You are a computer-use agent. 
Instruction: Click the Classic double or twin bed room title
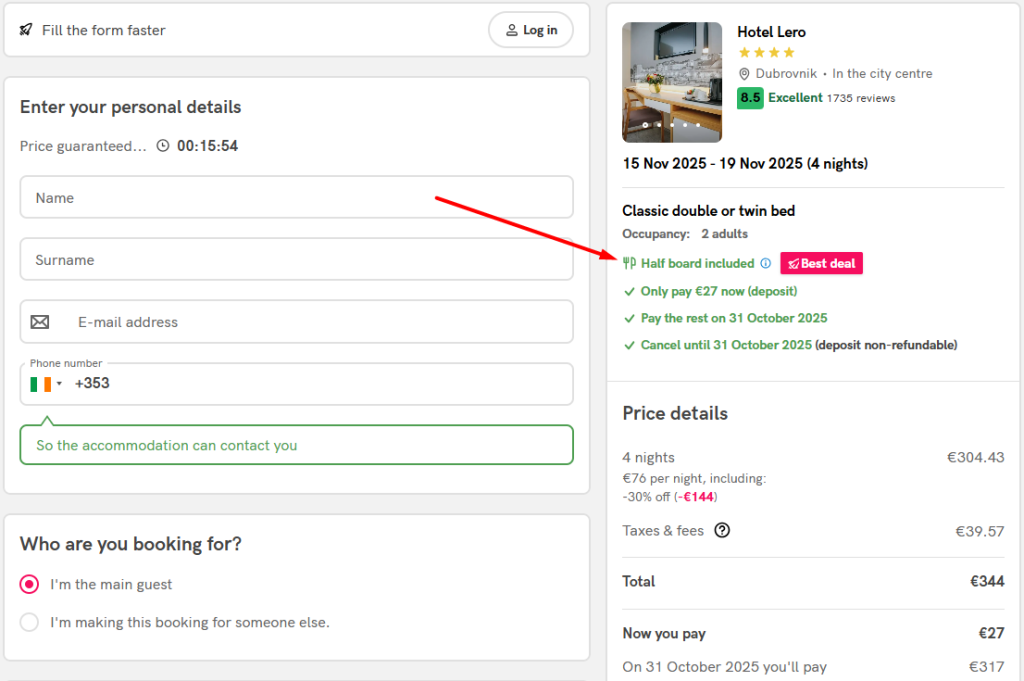pos(709,211)
